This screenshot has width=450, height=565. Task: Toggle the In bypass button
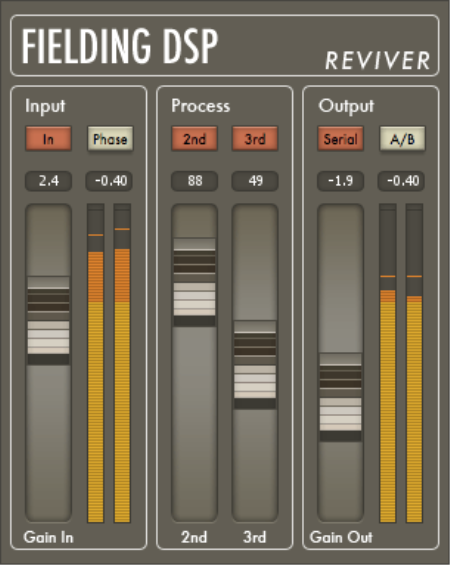(48, 138)
